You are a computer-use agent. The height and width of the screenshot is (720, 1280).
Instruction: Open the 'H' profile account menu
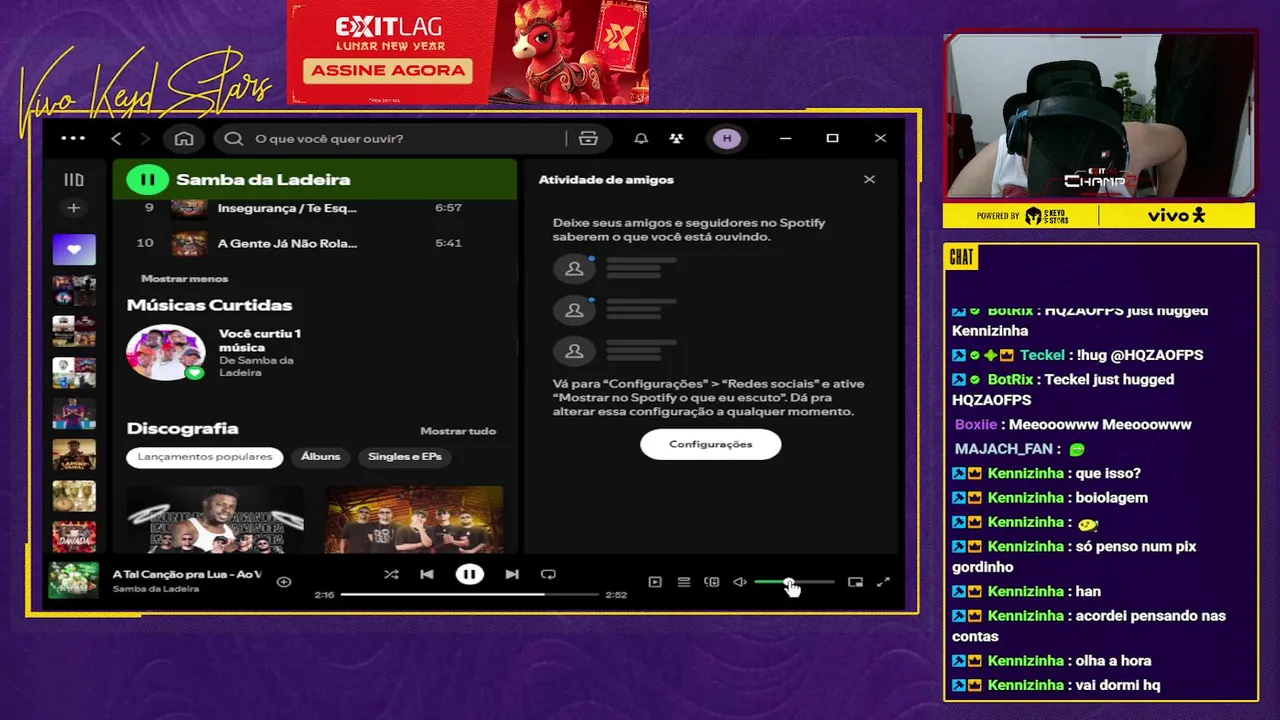[x=727, y=138]
